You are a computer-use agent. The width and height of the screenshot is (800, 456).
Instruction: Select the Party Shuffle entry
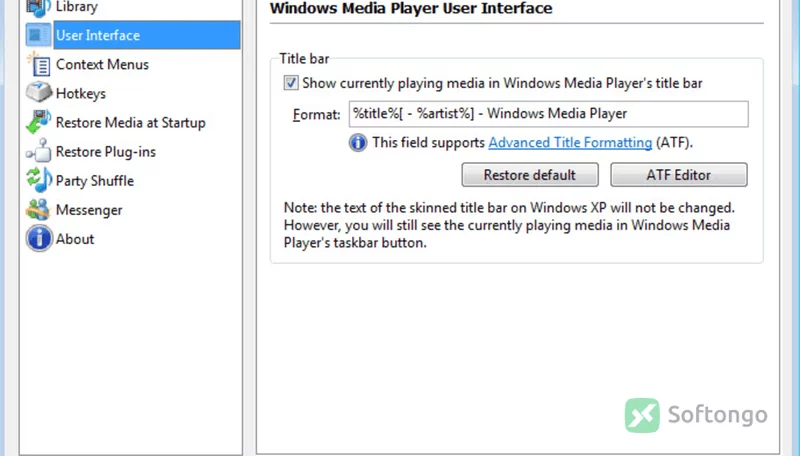pos(95,181)
